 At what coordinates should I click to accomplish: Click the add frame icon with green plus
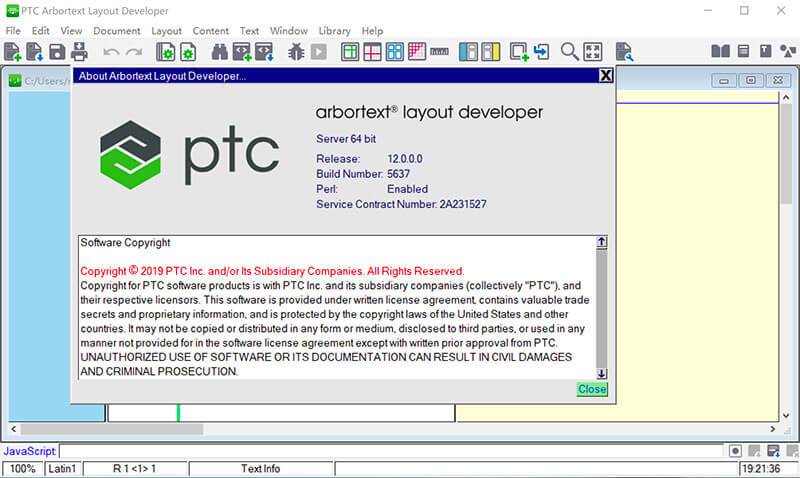coord(519,52)
